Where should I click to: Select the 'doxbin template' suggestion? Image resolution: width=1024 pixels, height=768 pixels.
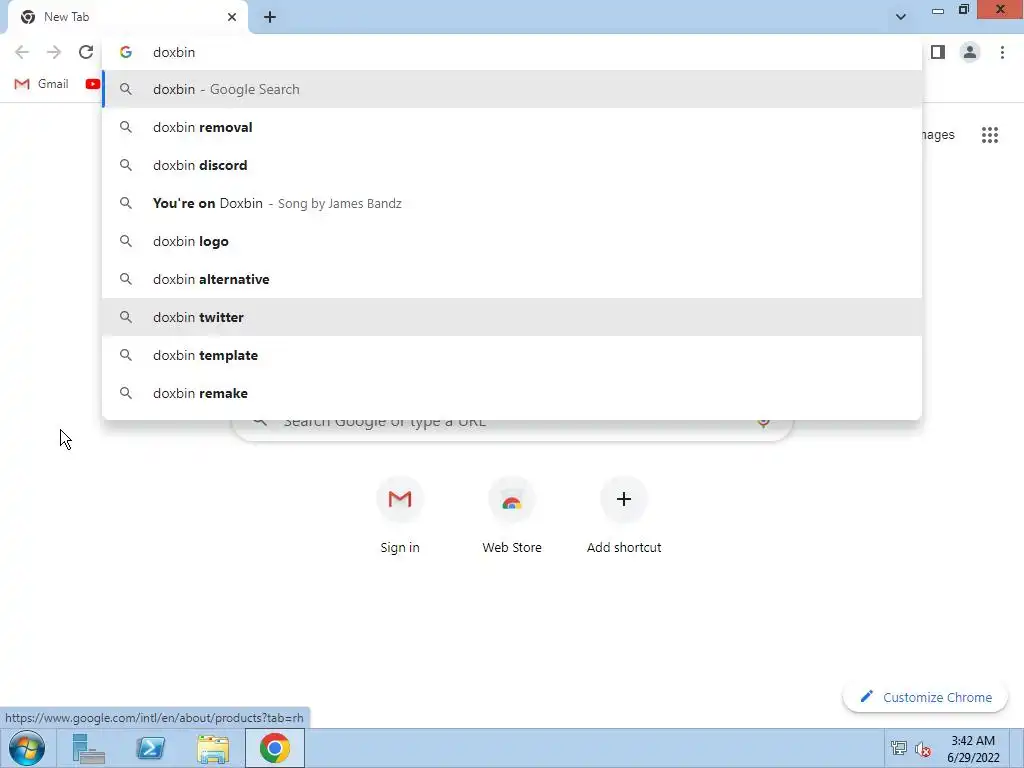click(x=512, y=355)
